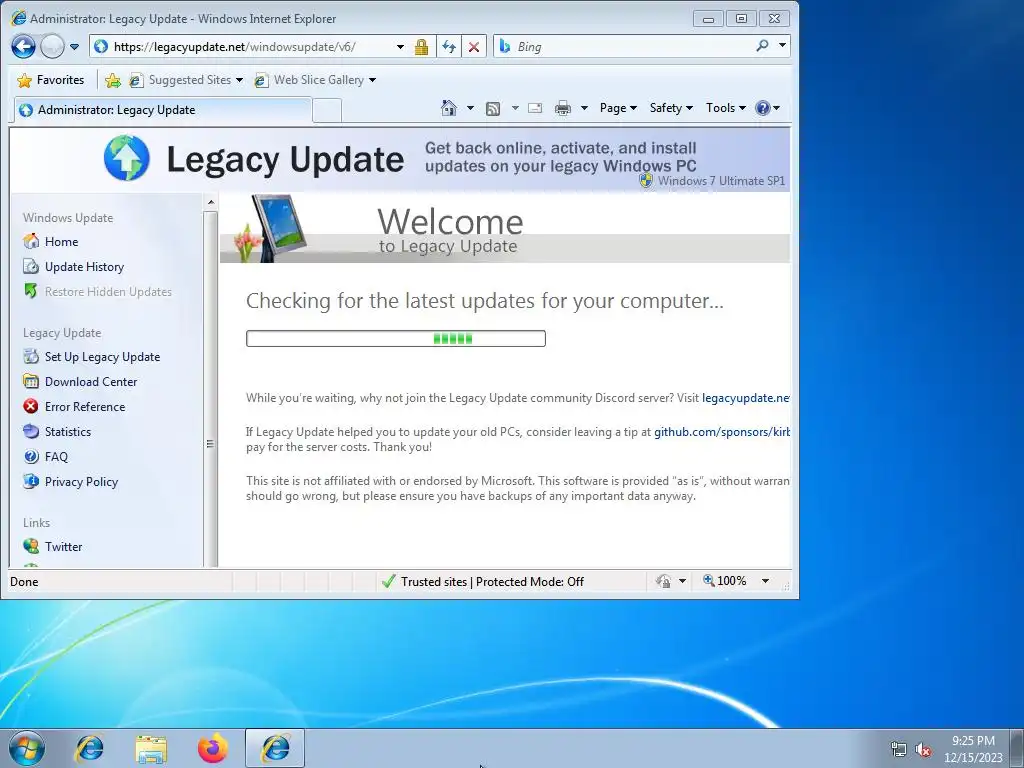Open Windows Explorer from taskbar

[x=151, y=748]
